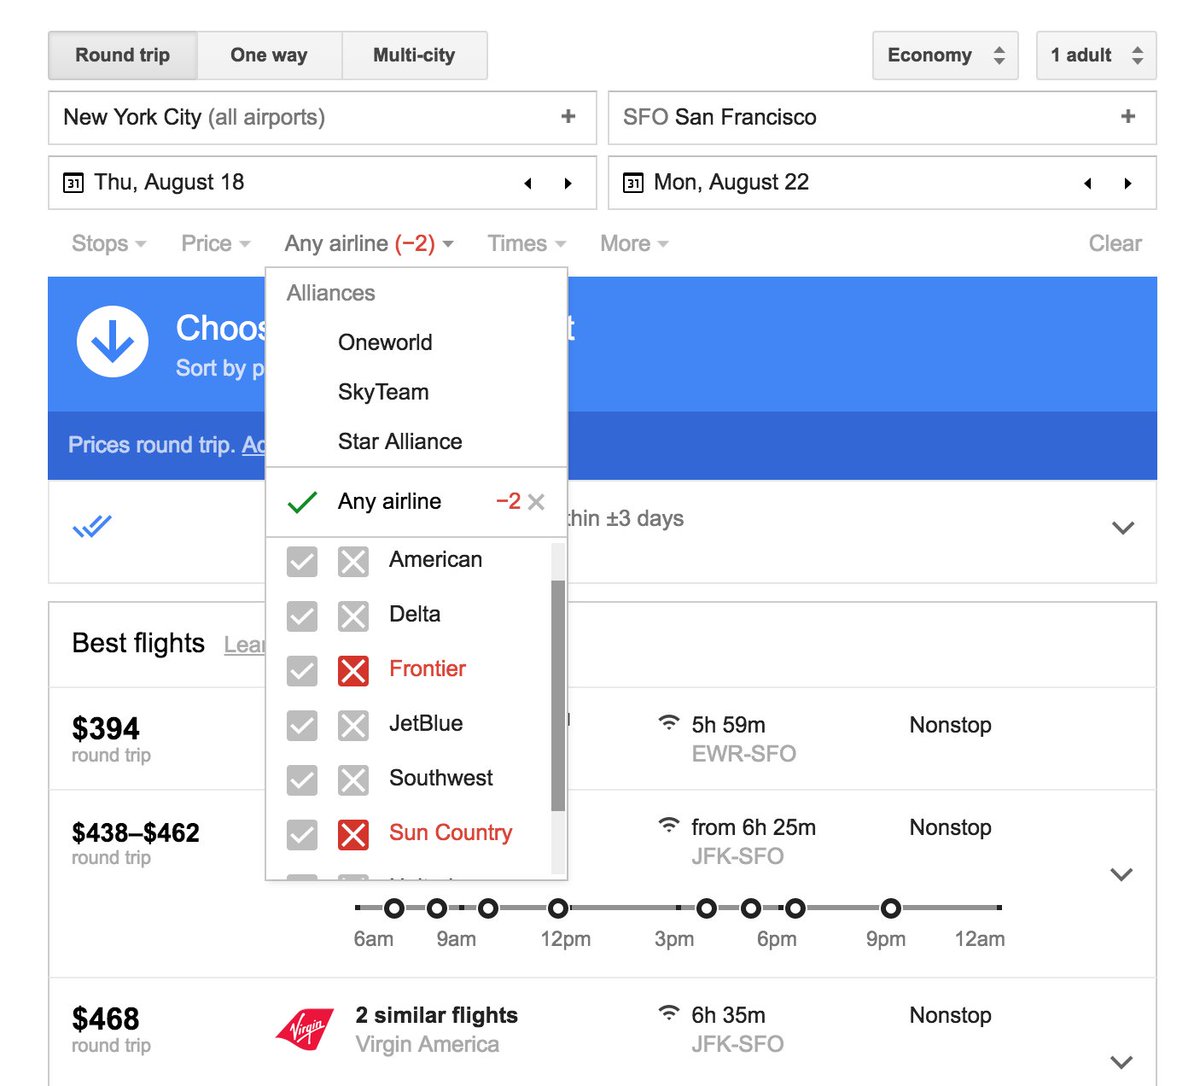Screen dimensions: 1200x1086
Task: Add another destination airport with plus icon
Action: pyautogui.click(x=1128, y=117)
